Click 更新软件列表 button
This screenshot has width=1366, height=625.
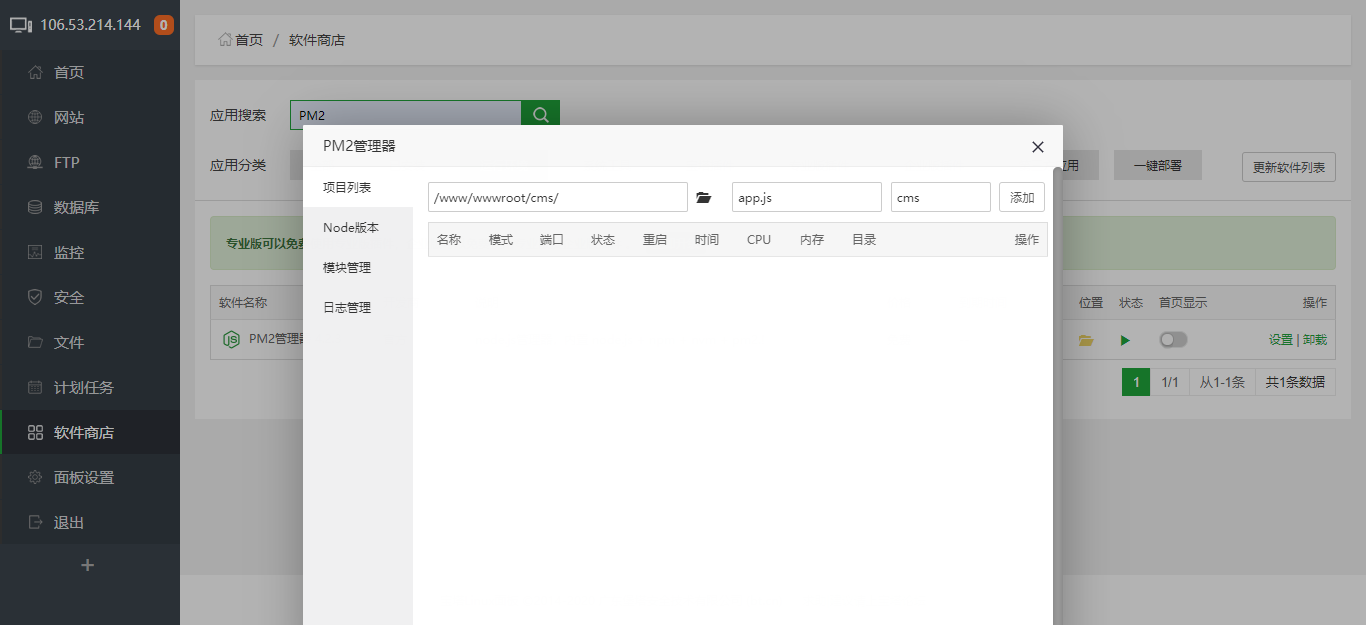coord(1289,167)
